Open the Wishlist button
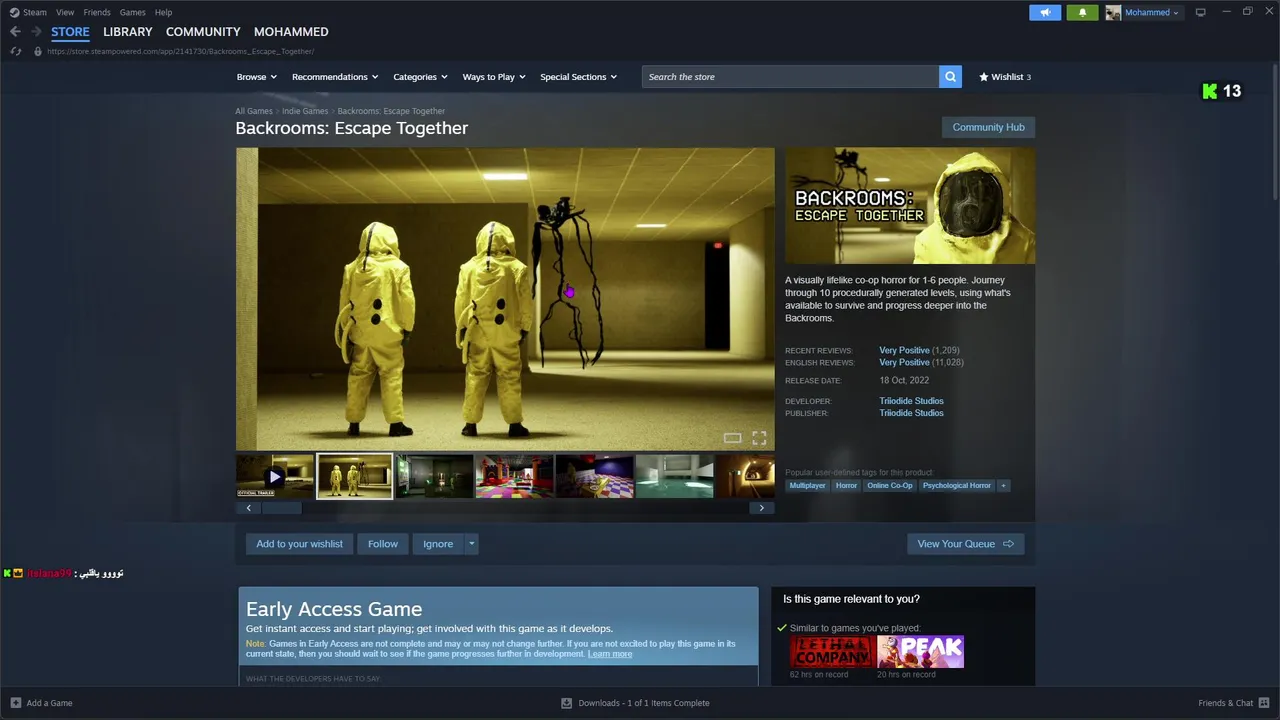Screen dimensions: 1280x720 tap(1004, 77)
